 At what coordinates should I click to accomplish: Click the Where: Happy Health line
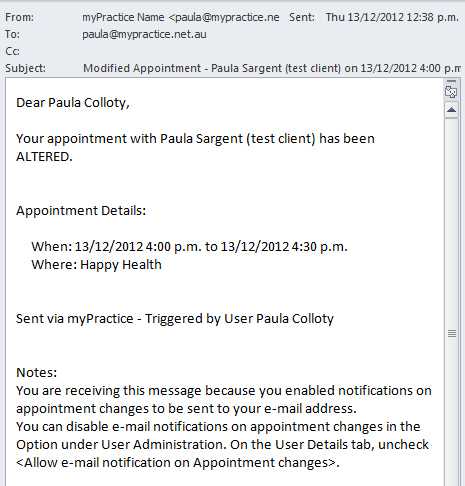(96, 265)
